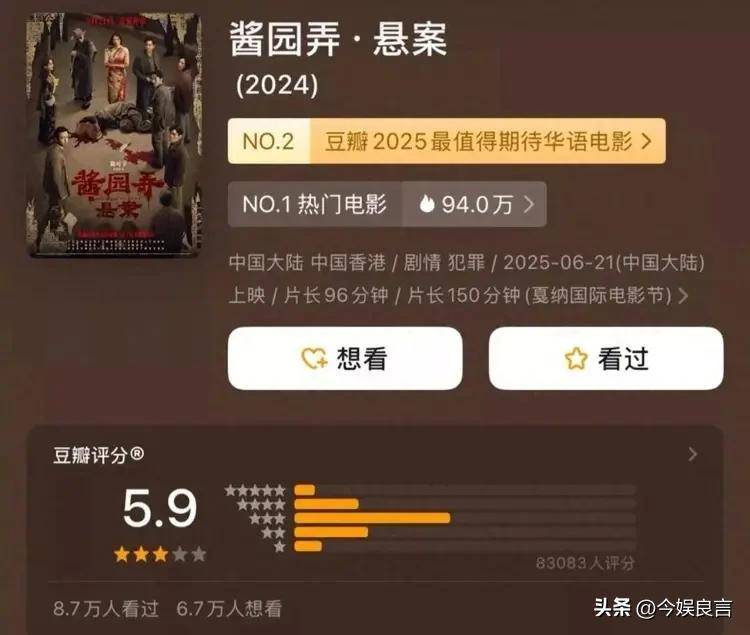Click the four-star rating row icon
The image size is (750, 635).
point(261,504)
